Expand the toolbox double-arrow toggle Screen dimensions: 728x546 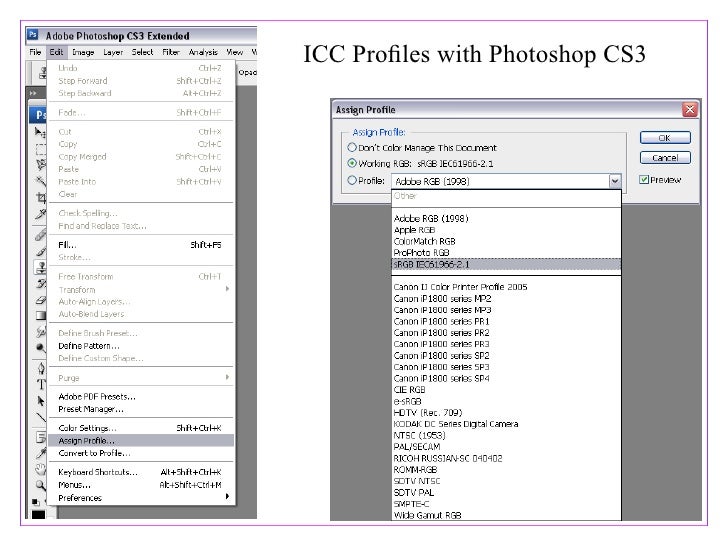[x=32, y=93]
